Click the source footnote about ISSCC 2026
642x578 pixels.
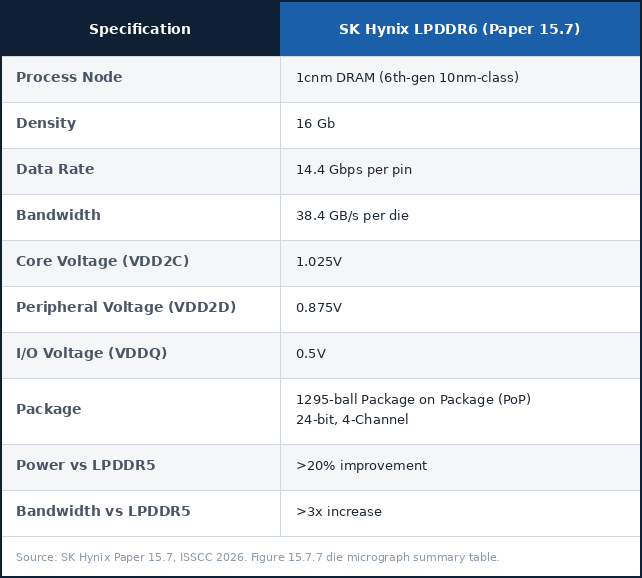click(x=258, y=557)
